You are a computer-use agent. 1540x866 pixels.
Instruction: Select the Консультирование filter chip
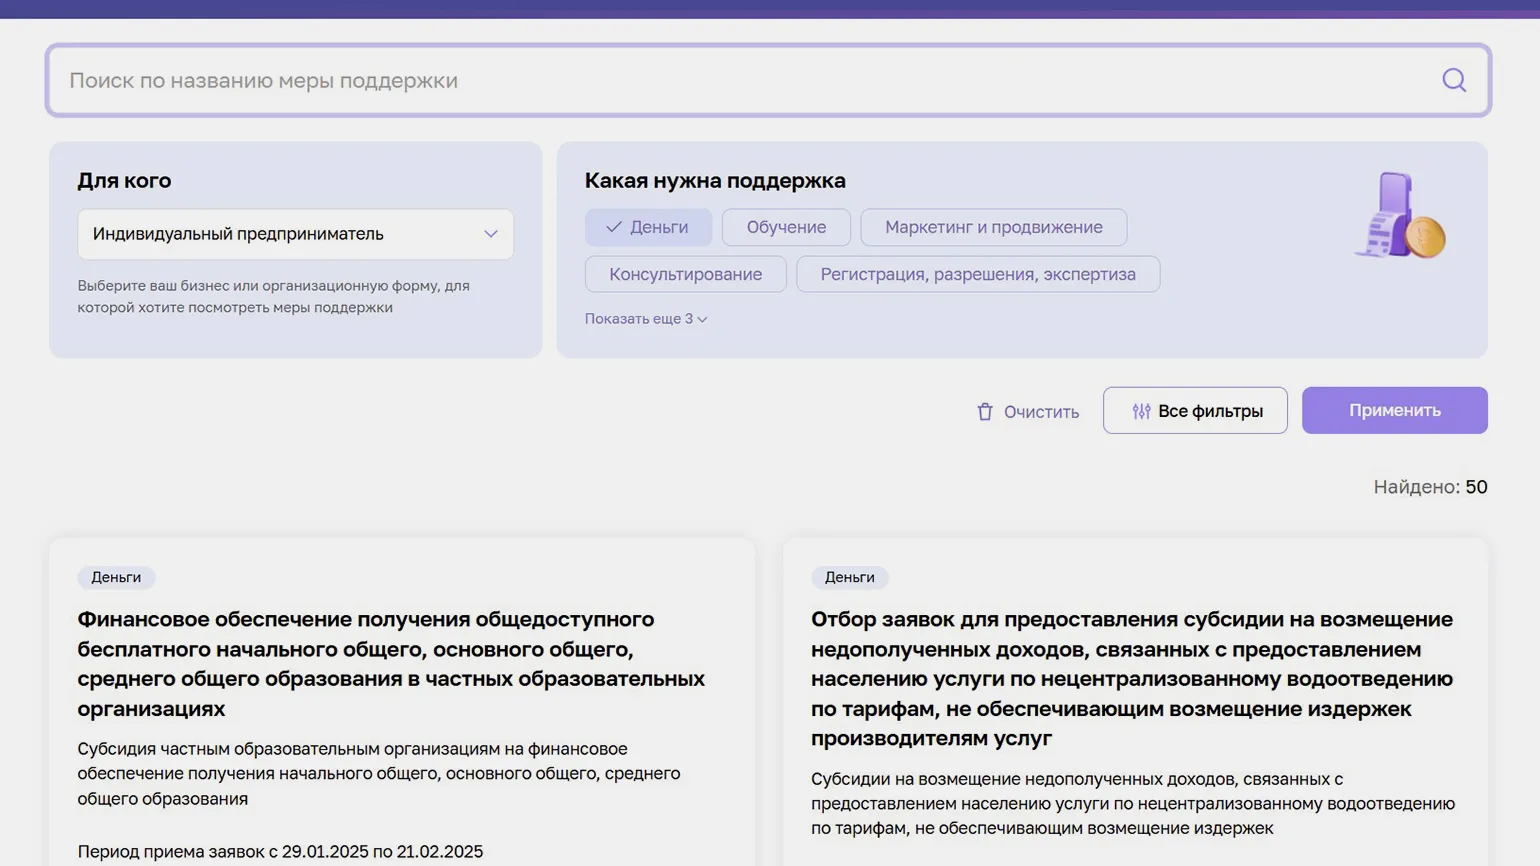pos(685,274)
